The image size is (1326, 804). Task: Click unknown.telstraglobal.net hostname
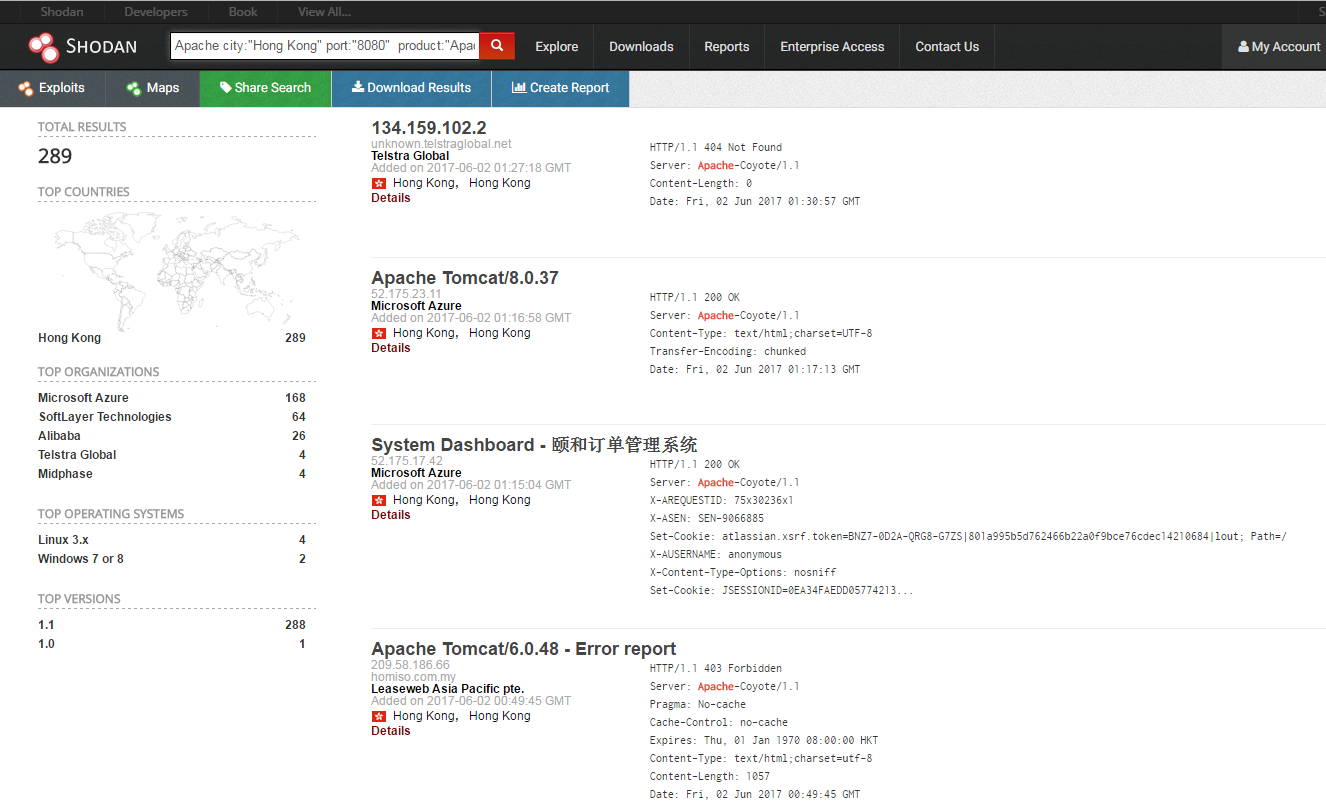click(x=441, y=144)
